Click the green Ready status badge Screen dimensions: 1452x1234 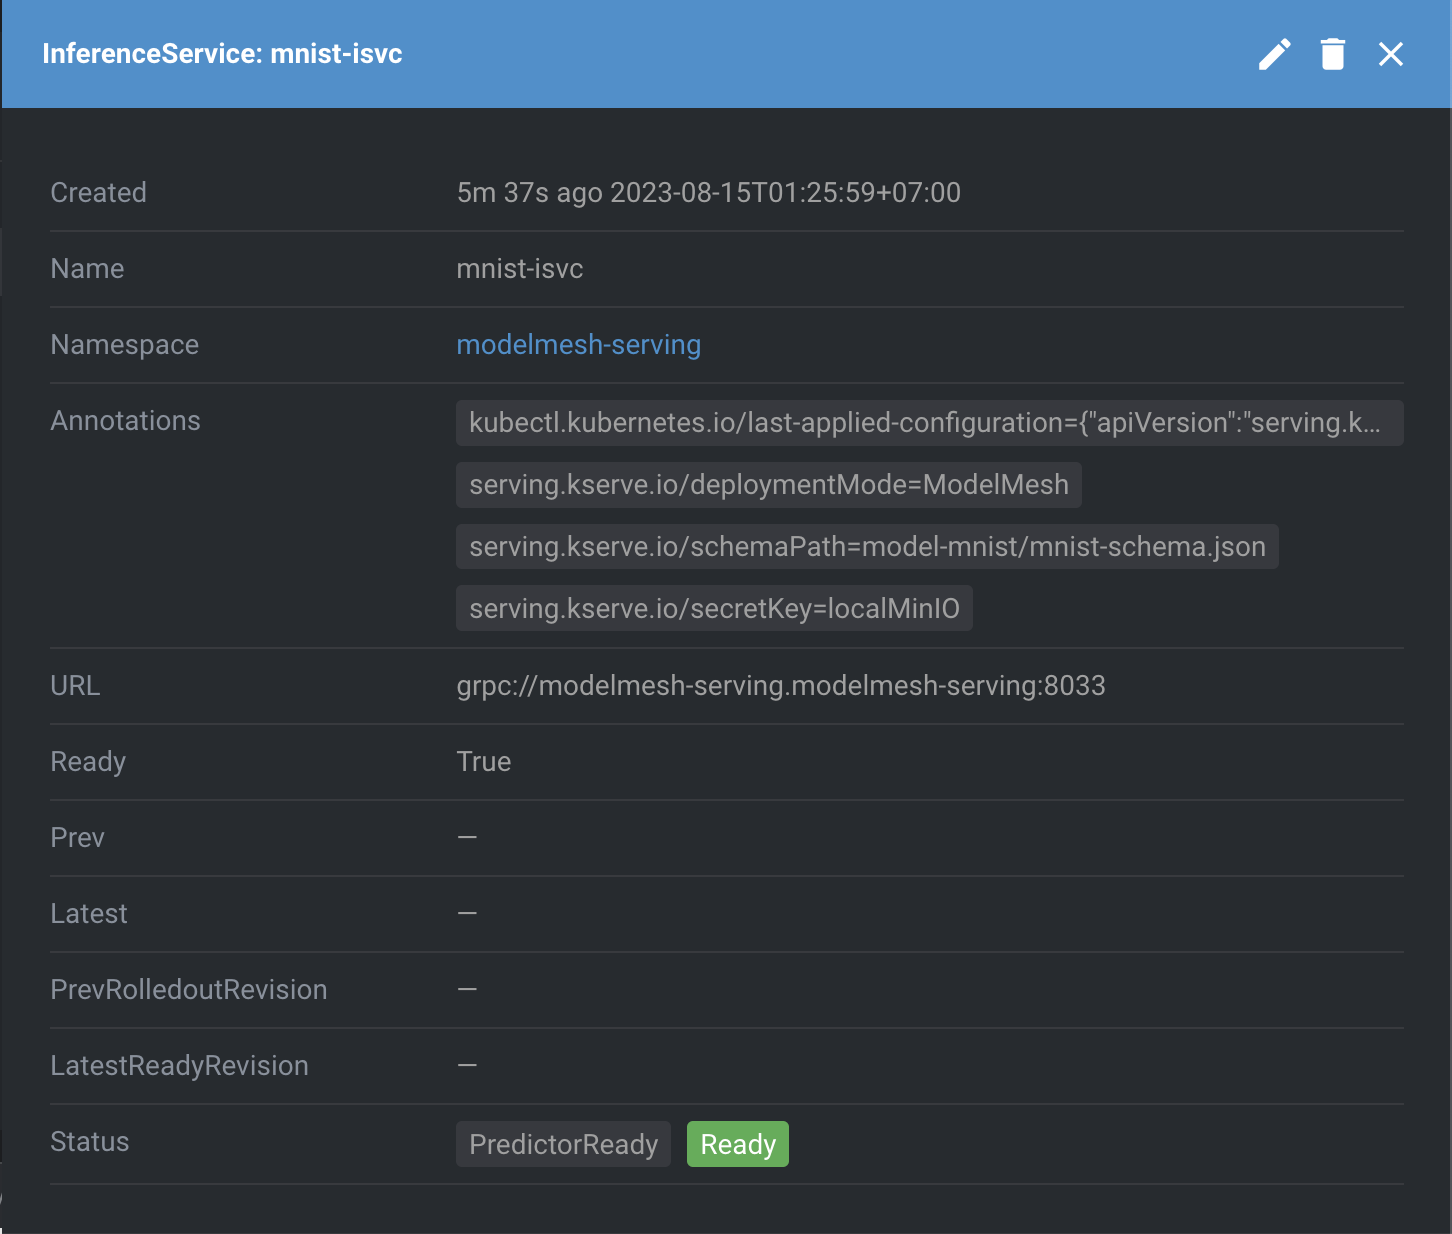[x=737, y=1143]
